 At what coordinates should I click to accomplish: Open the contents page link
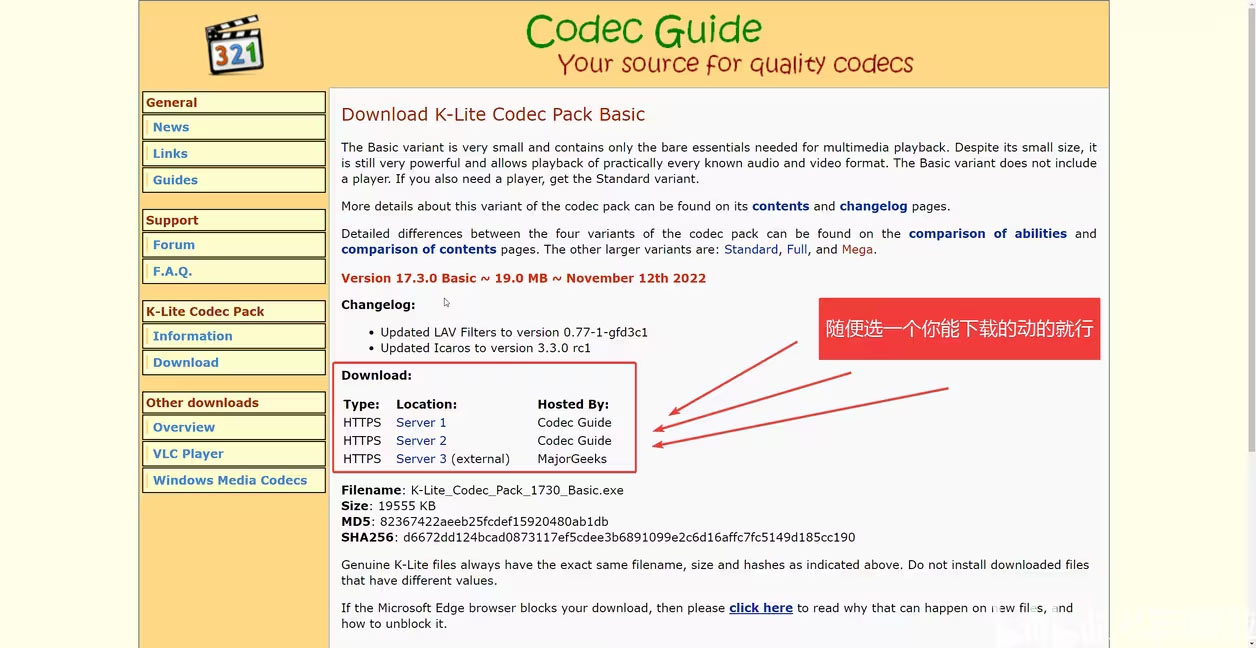click(780, 206)
